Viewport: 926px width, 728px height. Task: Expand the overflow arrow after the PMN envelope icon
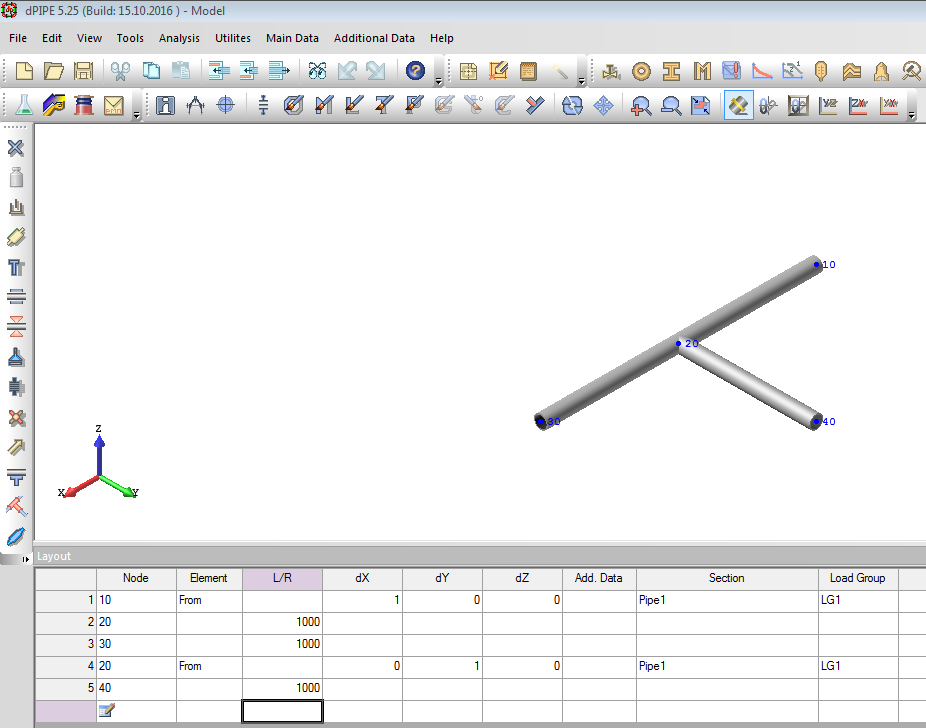pos(136,115)
